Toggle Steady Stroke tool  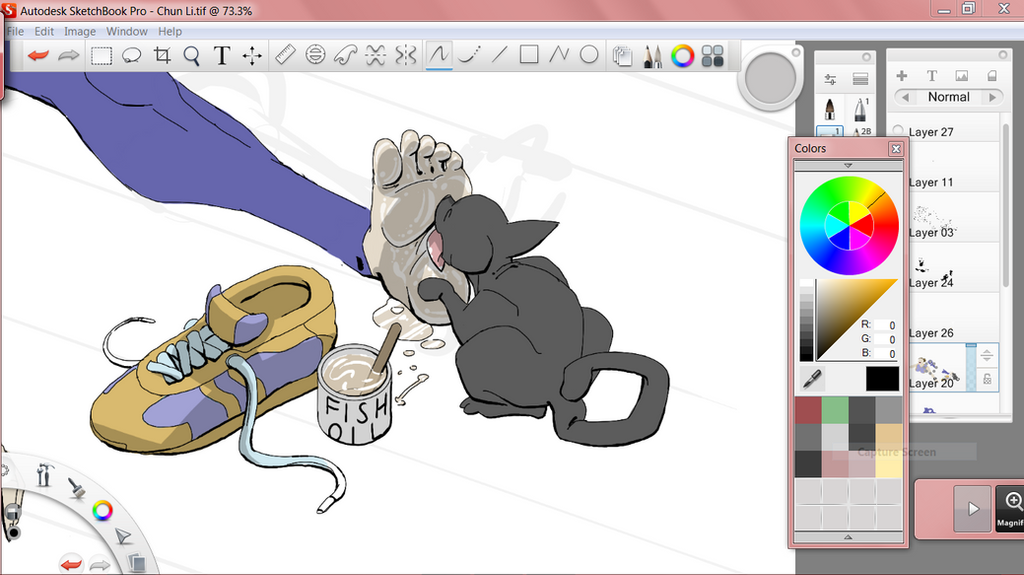click(x=470, y=55)
